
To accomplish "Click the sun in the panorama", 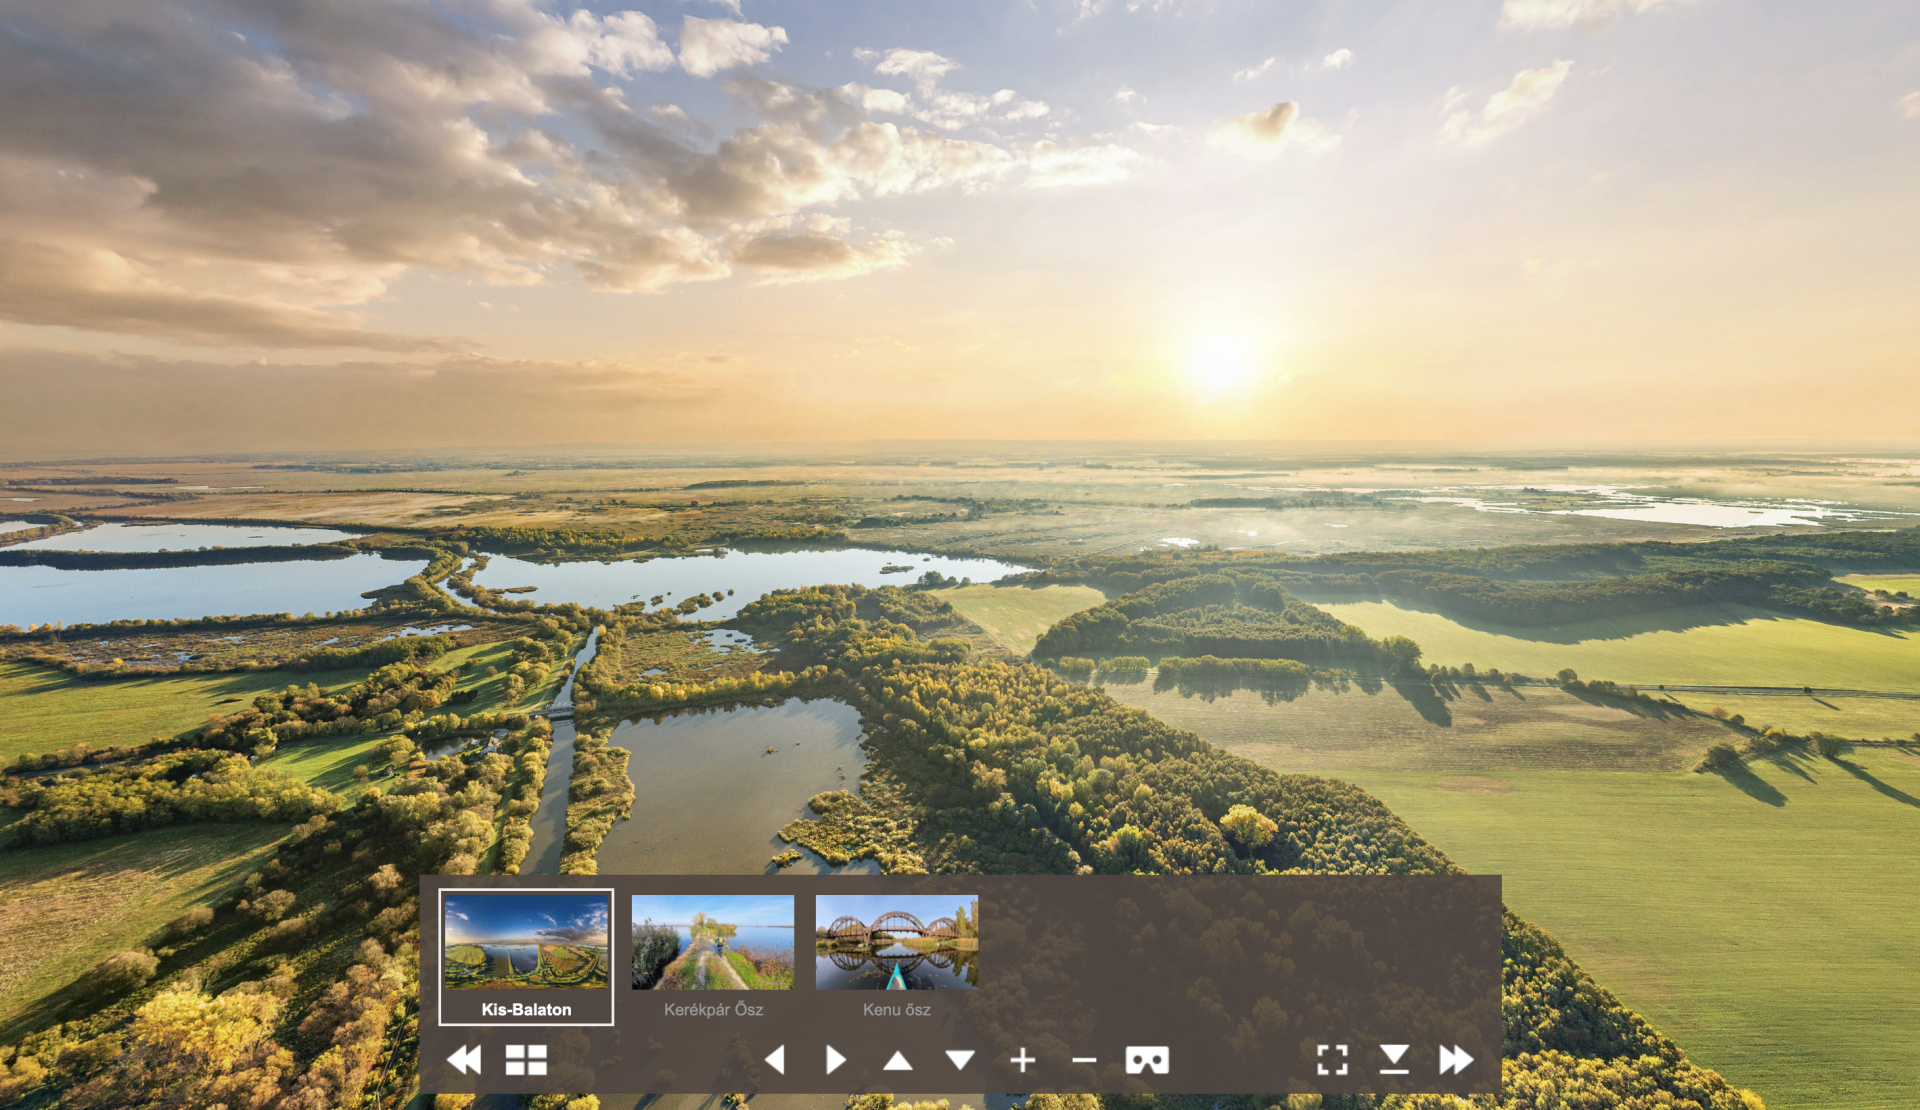I will [1217, 360].
